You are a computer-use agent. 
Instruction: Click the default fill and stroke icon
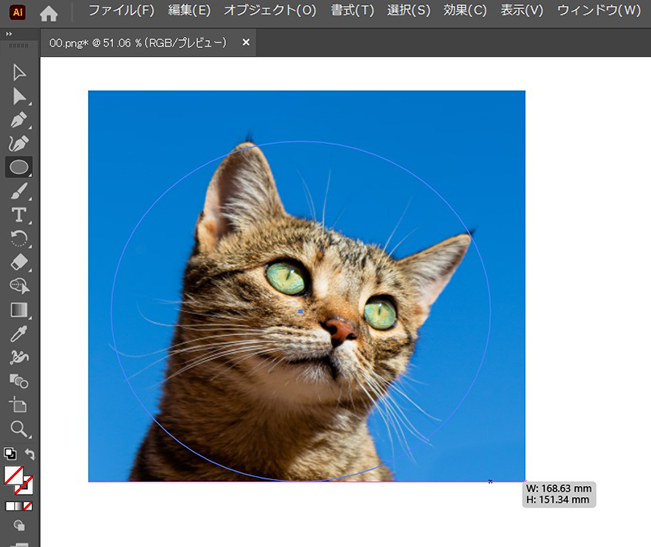(x=10, y=453)
